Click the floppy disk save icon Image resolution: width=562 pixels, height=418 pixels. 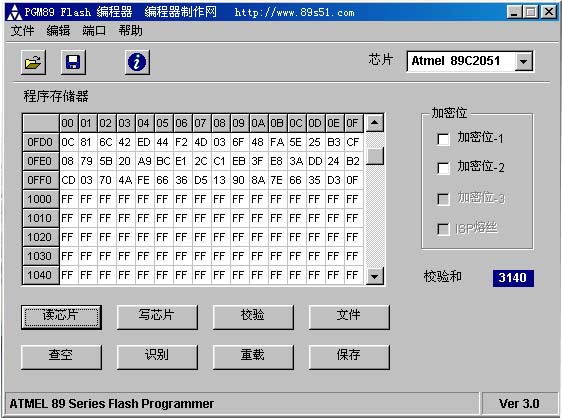[x=73, y=62]
